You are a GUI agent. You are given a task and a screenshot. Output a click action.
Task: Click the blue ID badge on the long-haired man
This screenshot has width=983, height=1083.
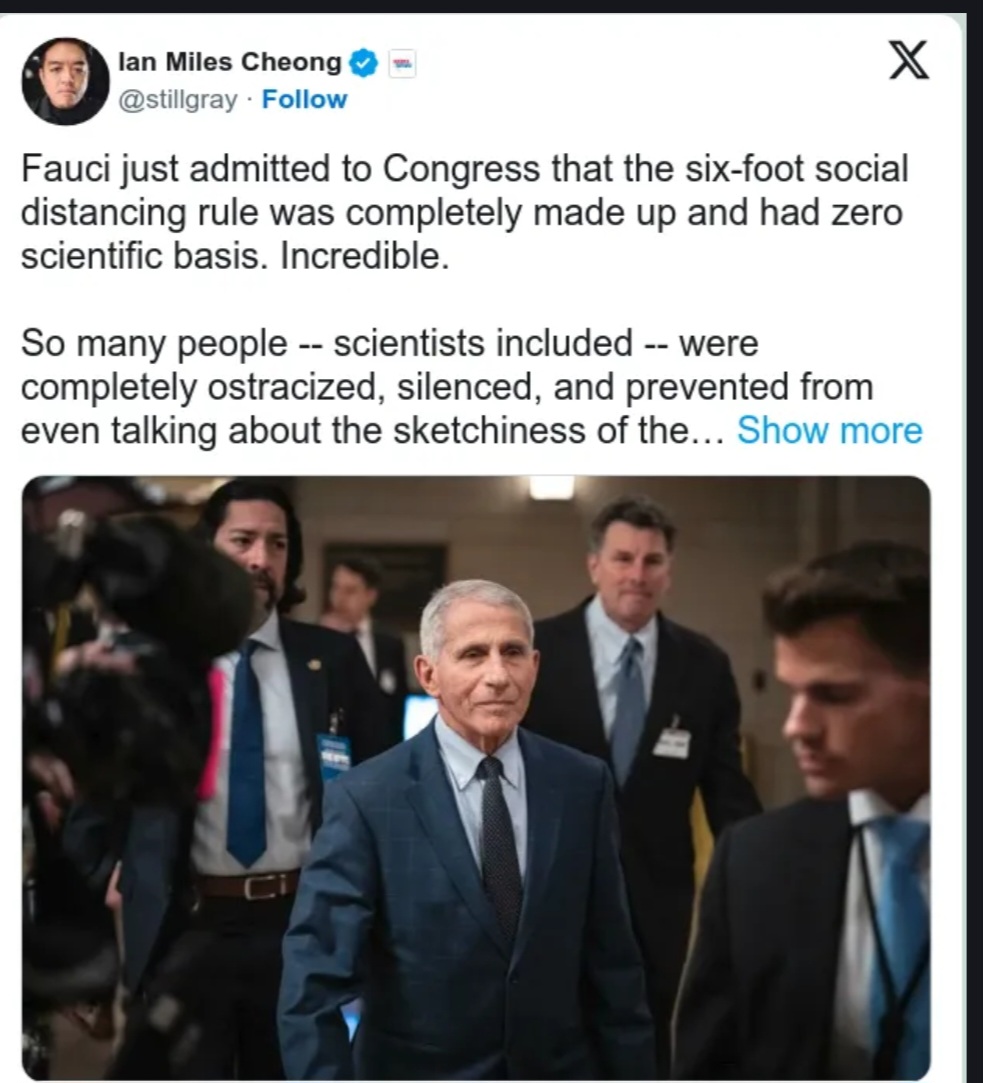334,756
